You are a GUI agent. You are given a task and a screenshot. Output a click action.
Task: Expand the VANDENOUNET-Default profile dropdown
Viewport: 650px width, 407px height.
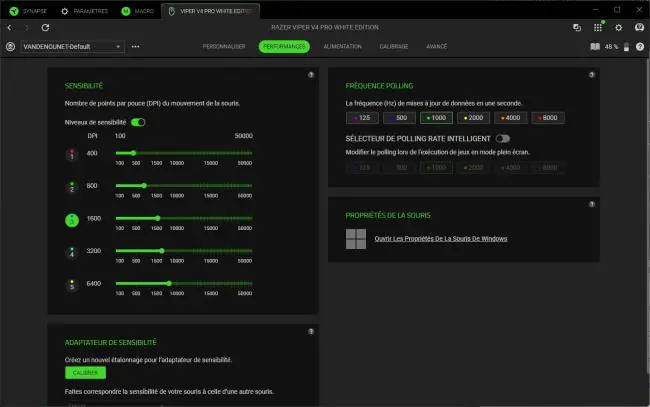pos(72,47)
